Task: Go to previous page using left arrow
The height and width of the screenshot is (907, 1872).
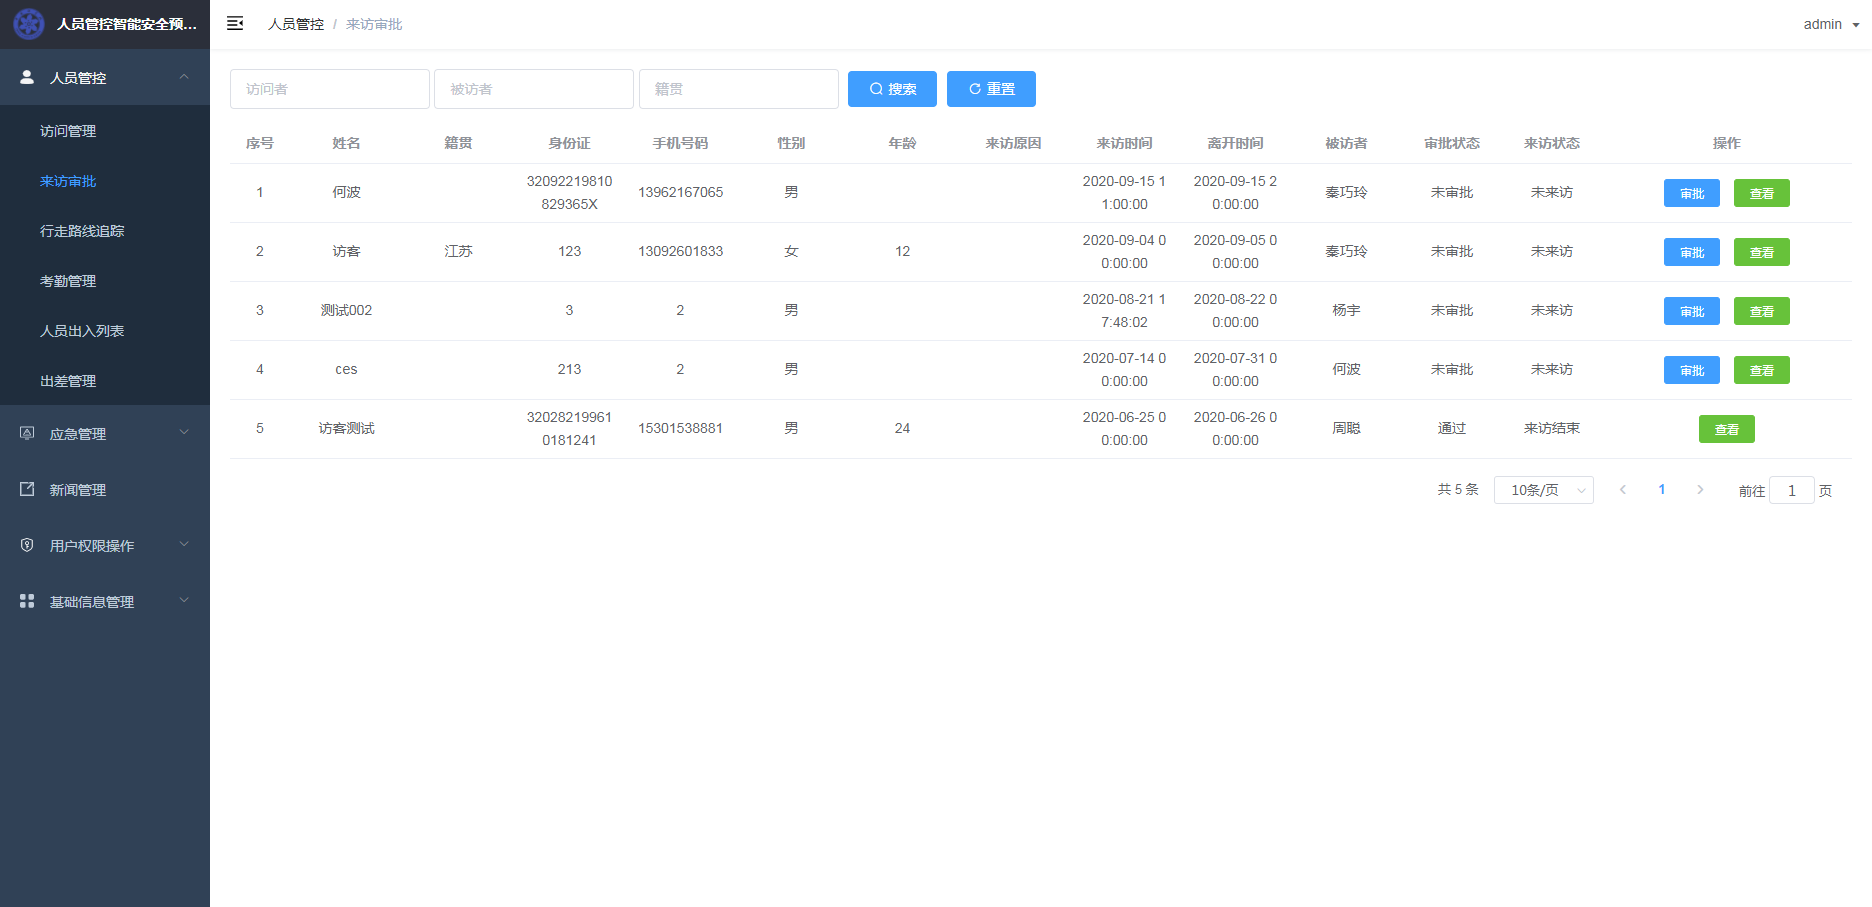Action: point(1623,490)
